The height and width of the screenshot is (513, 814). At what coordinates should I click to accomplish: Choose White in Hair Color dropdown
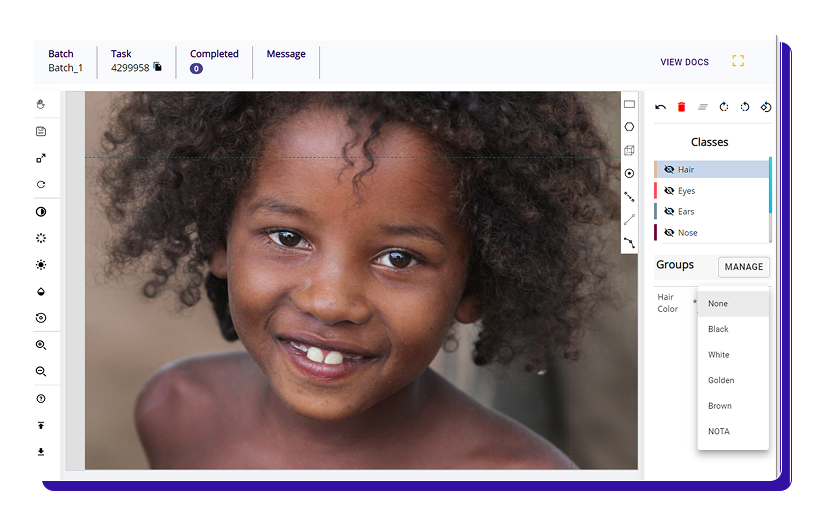[x=733, y=355]
